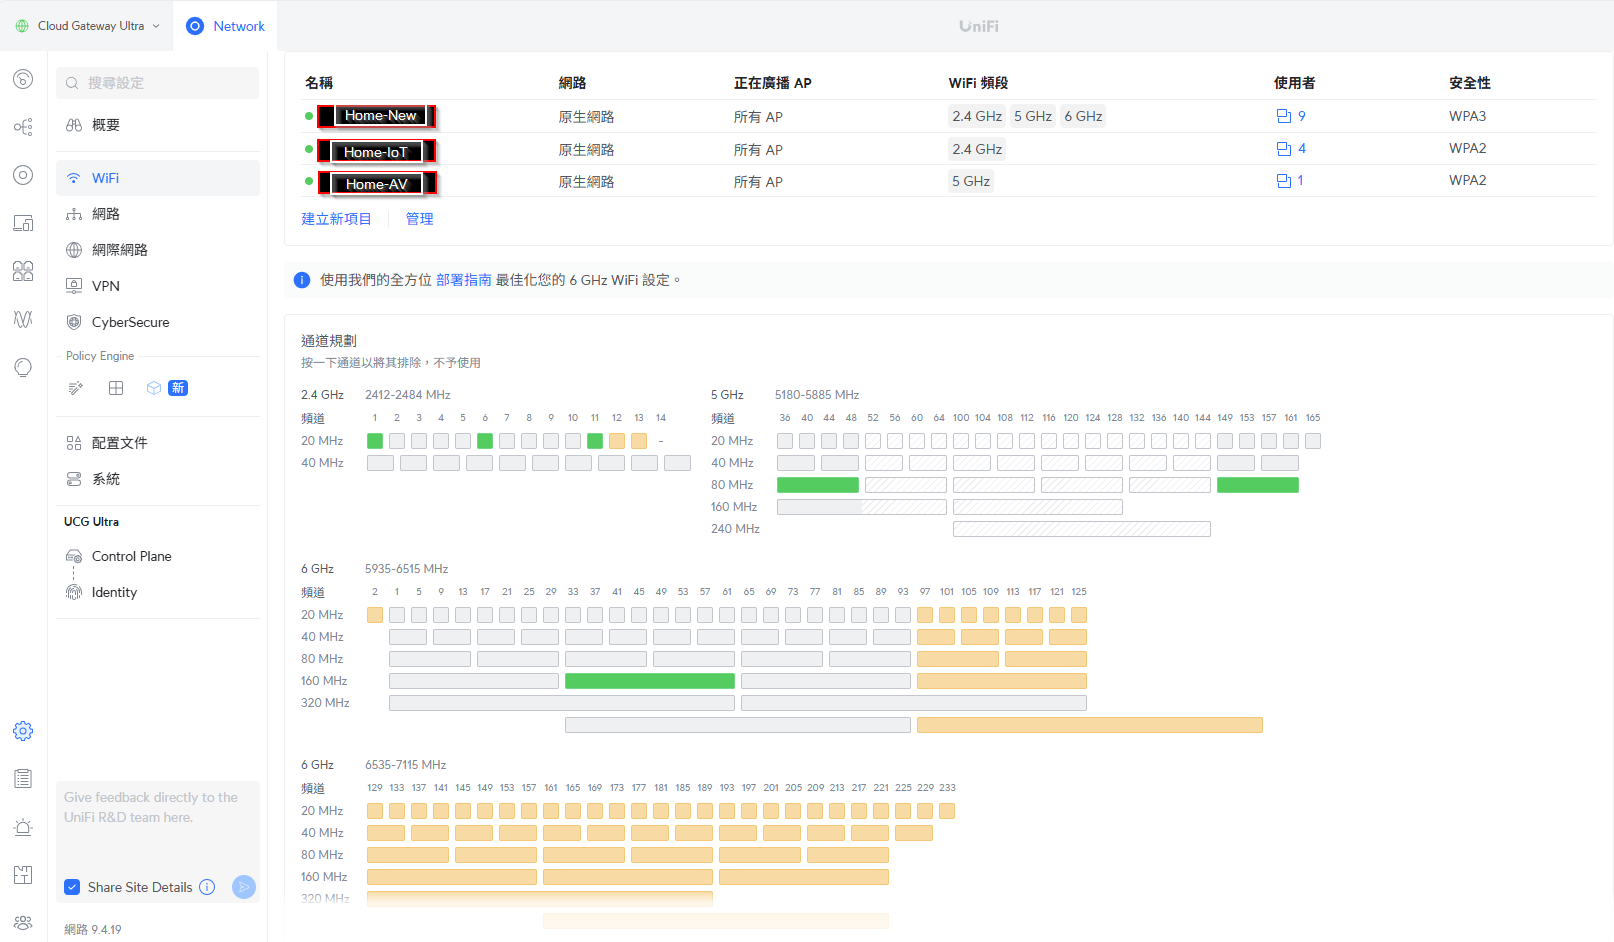Click the client icon for Home-AV users

point(1284,181)
